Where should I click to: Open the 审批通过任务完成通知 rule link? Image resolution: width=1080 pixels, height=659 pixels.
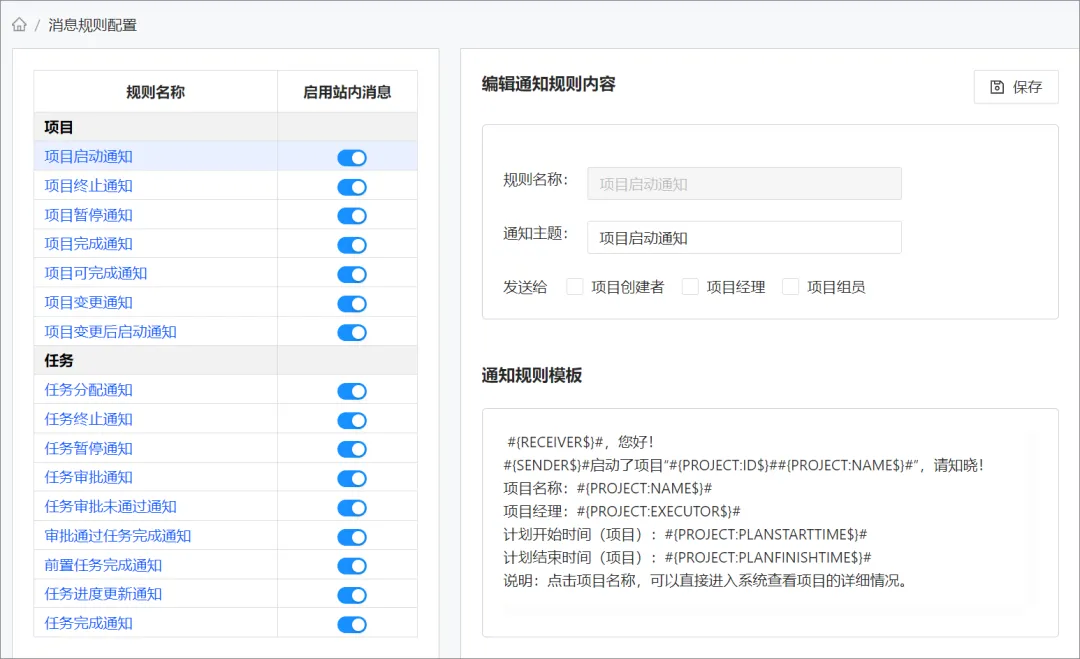118,536
